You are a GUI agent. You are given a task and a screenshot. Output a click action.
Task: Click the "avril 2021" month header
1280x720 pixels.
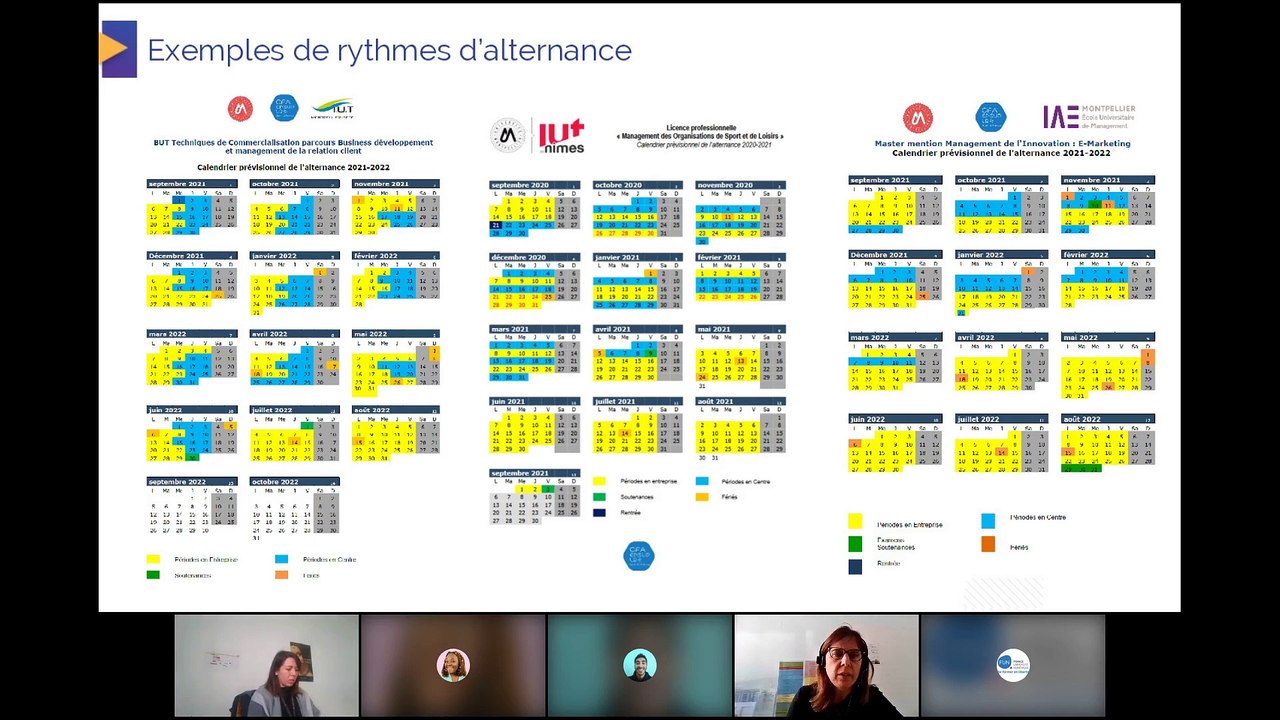[x=637, y=329]
